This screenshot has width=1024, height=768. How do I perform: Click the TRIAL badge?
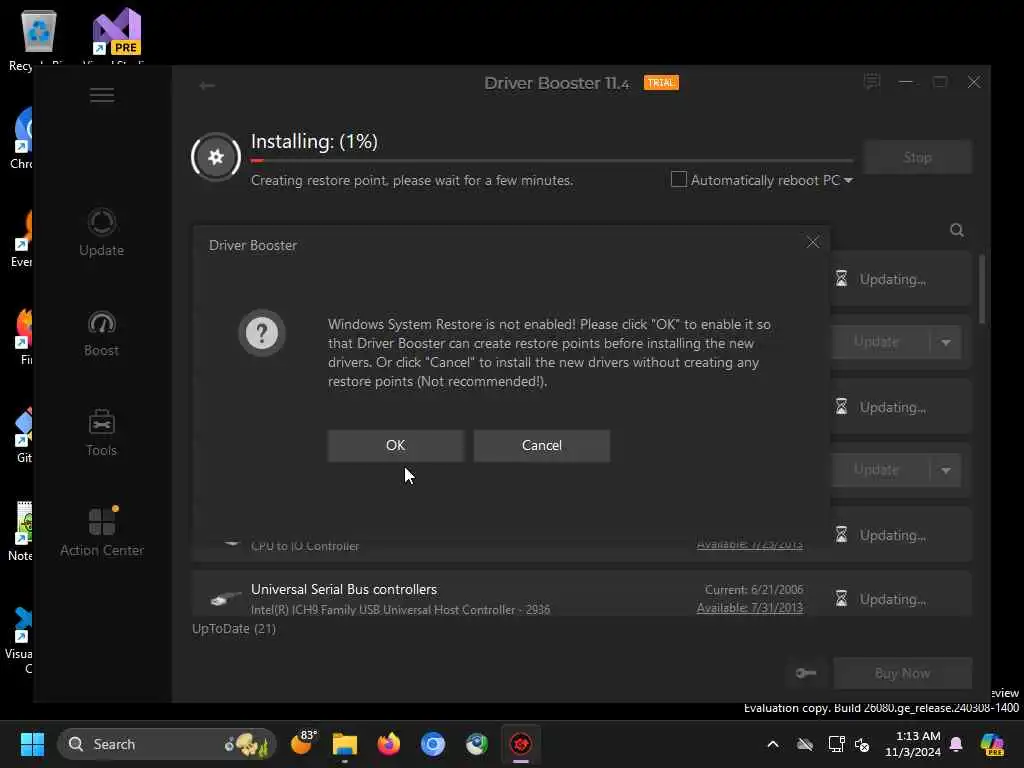point(661,83)
